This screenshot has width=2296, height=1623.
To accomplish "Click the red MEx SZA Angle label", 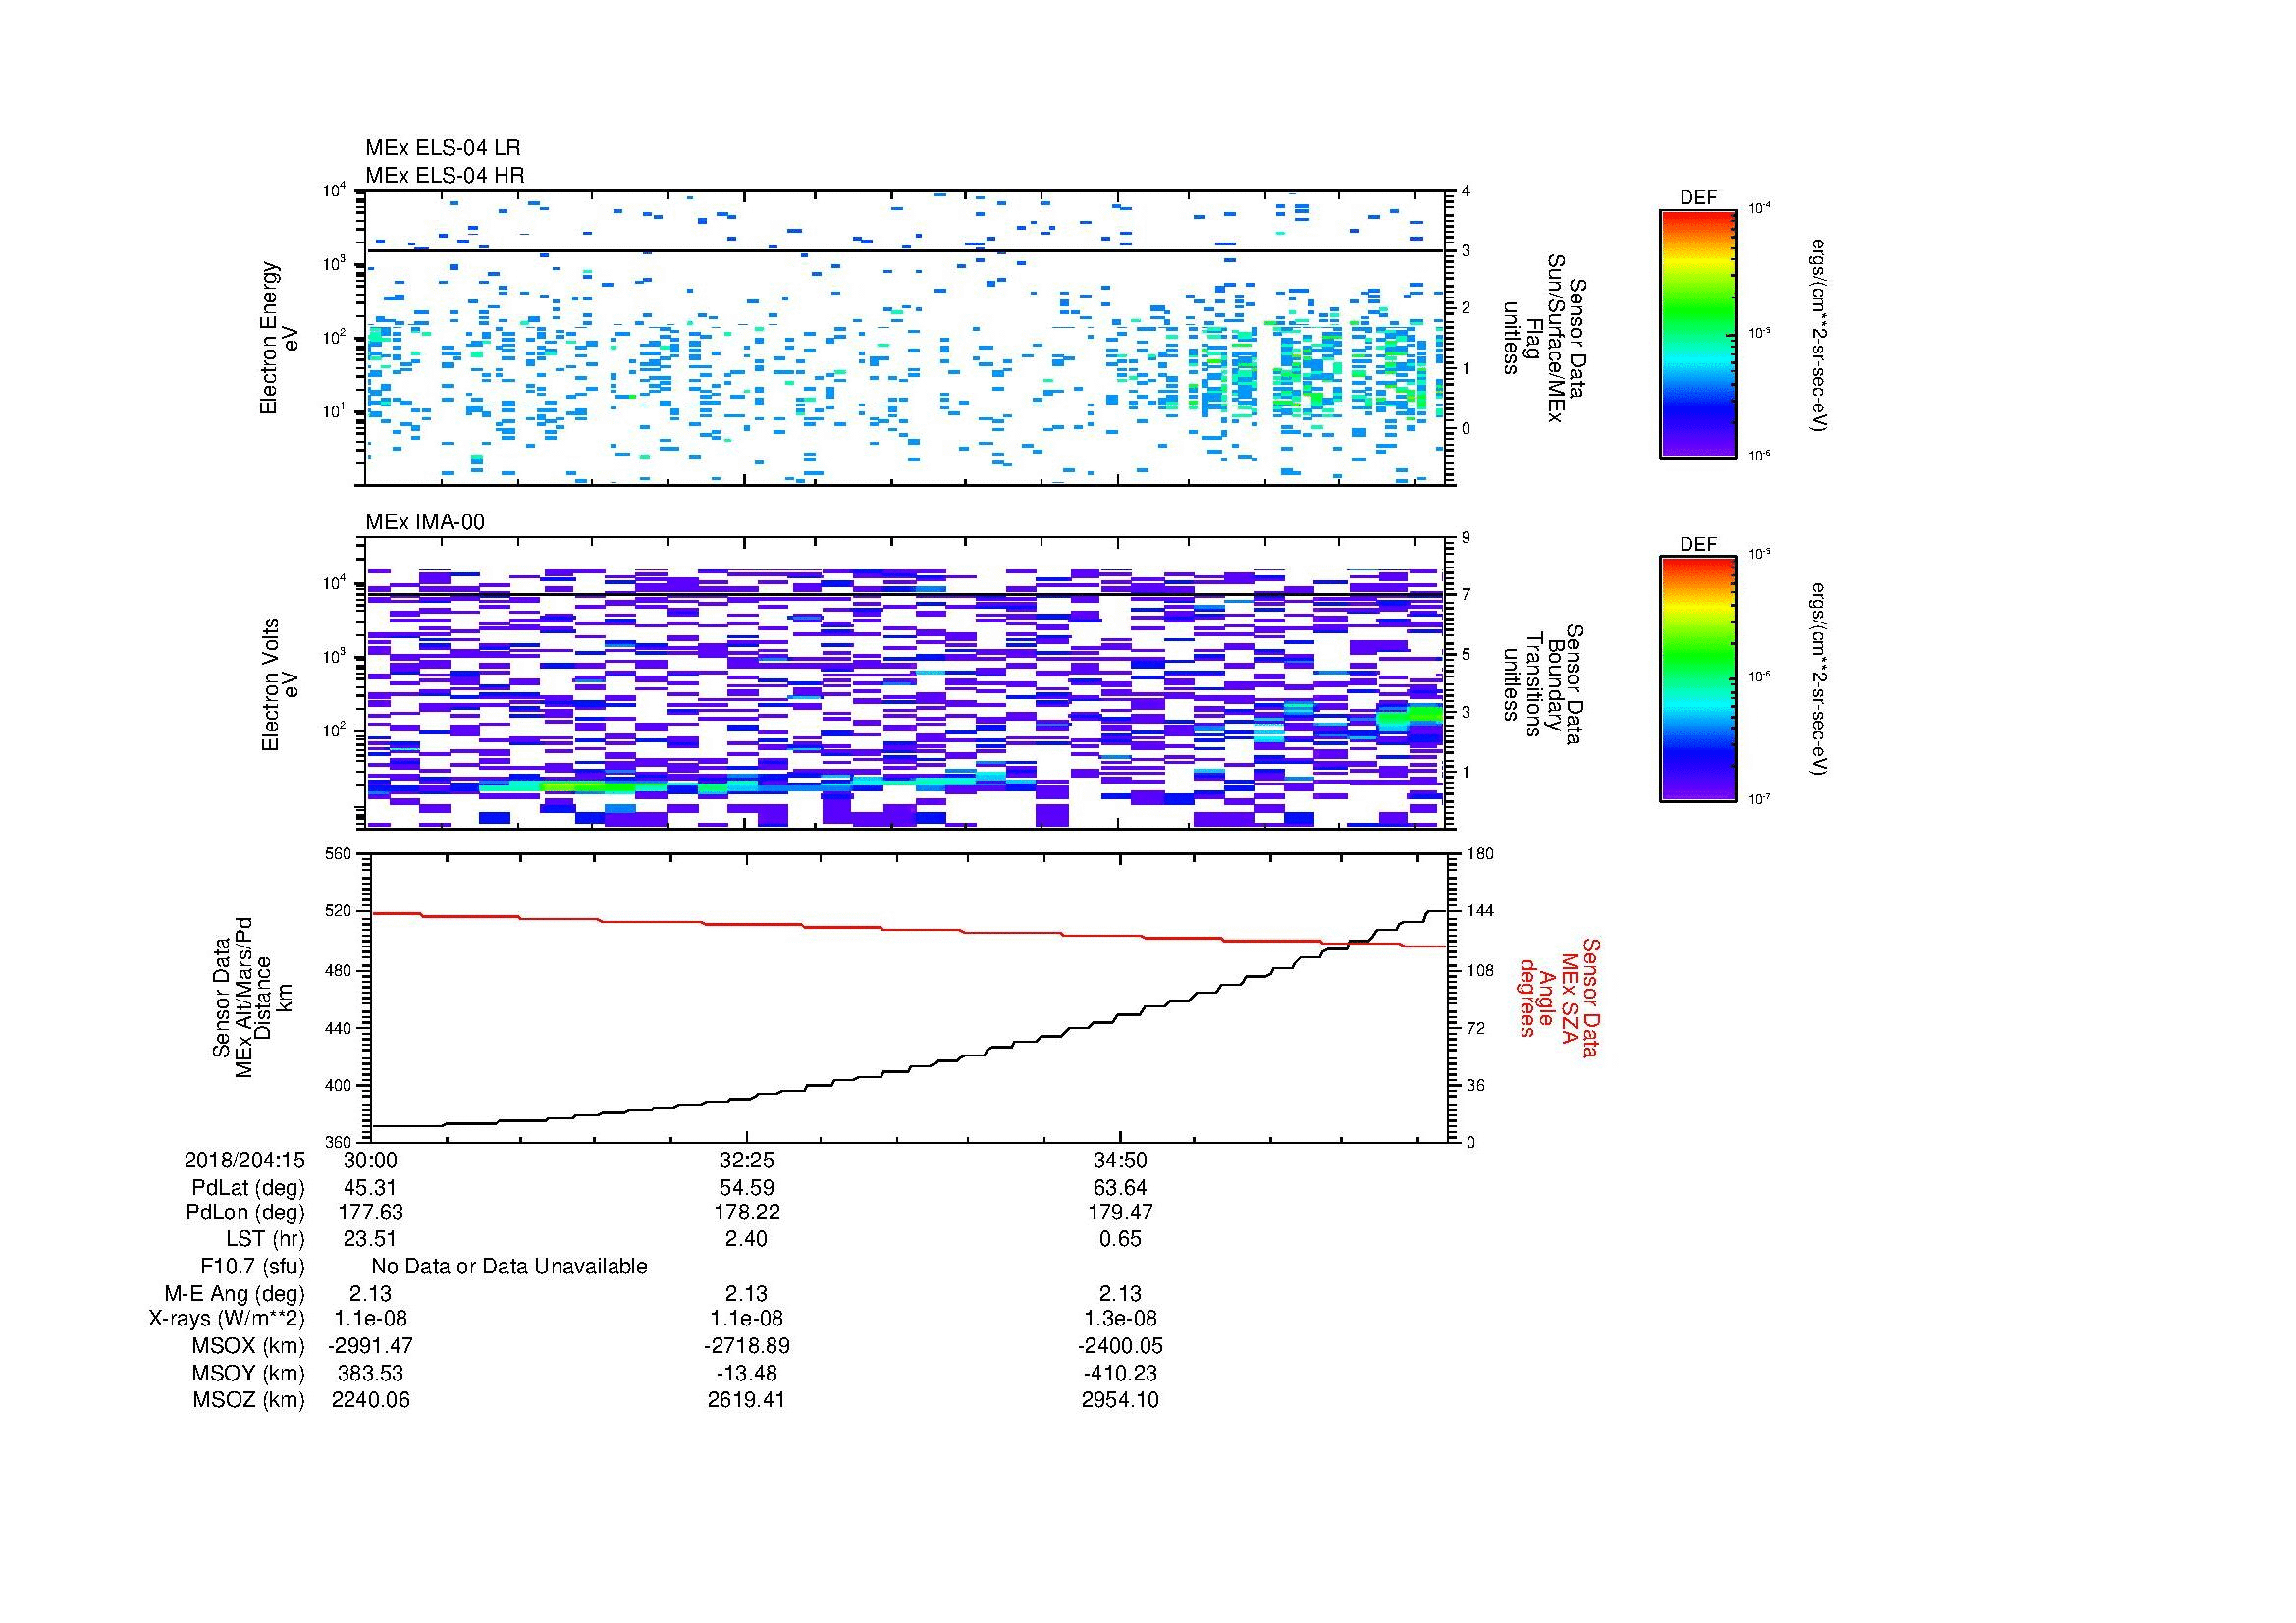I will point(1558,997).
